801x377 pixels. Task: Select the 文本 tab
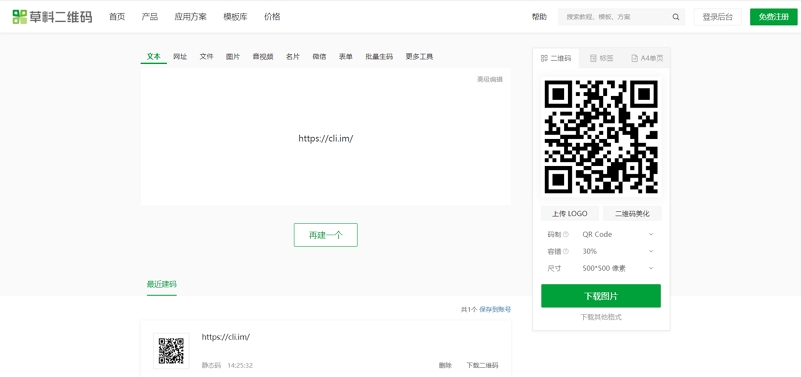point(154,56)
